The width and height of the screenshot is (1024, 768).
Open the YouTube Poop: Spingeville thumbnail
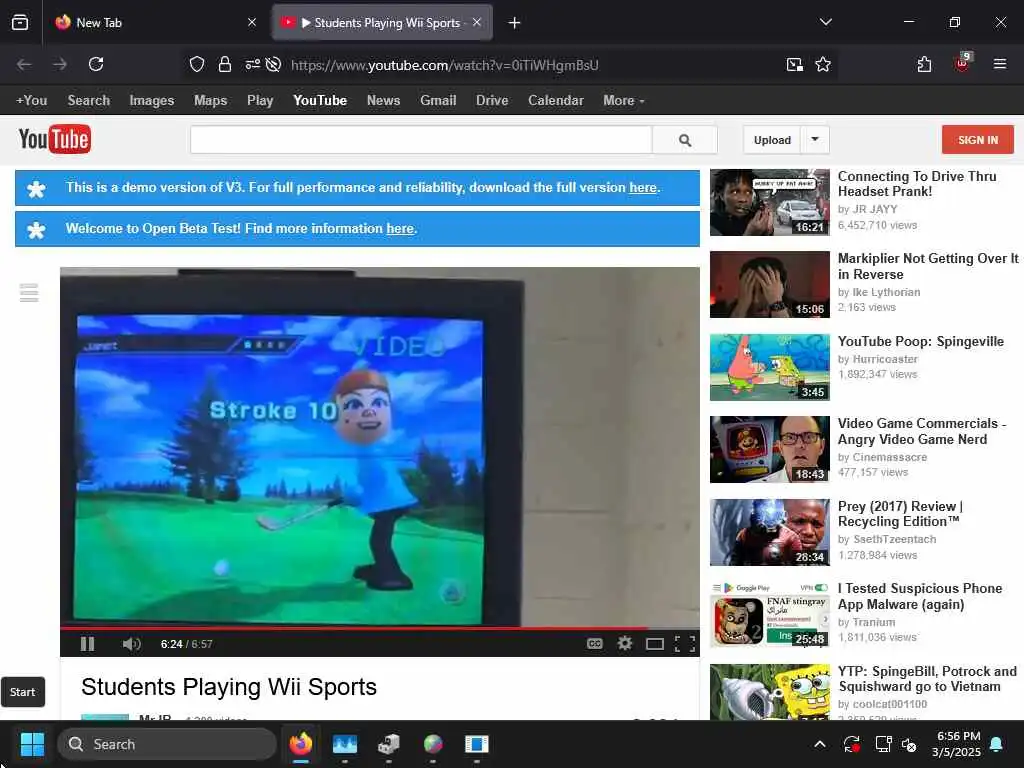tap(769, 367)
